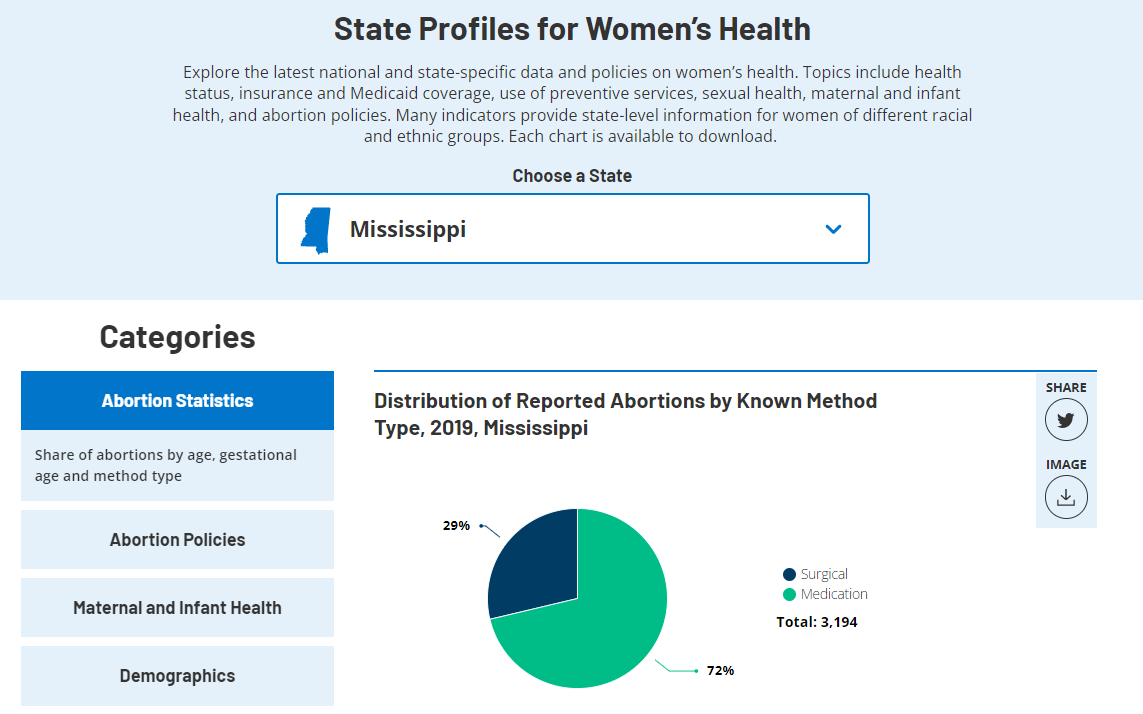Viewport: 1143px width, 714px height.
Task: Open the Mississippi state name dropdown
Action: (x=408, y=229)
